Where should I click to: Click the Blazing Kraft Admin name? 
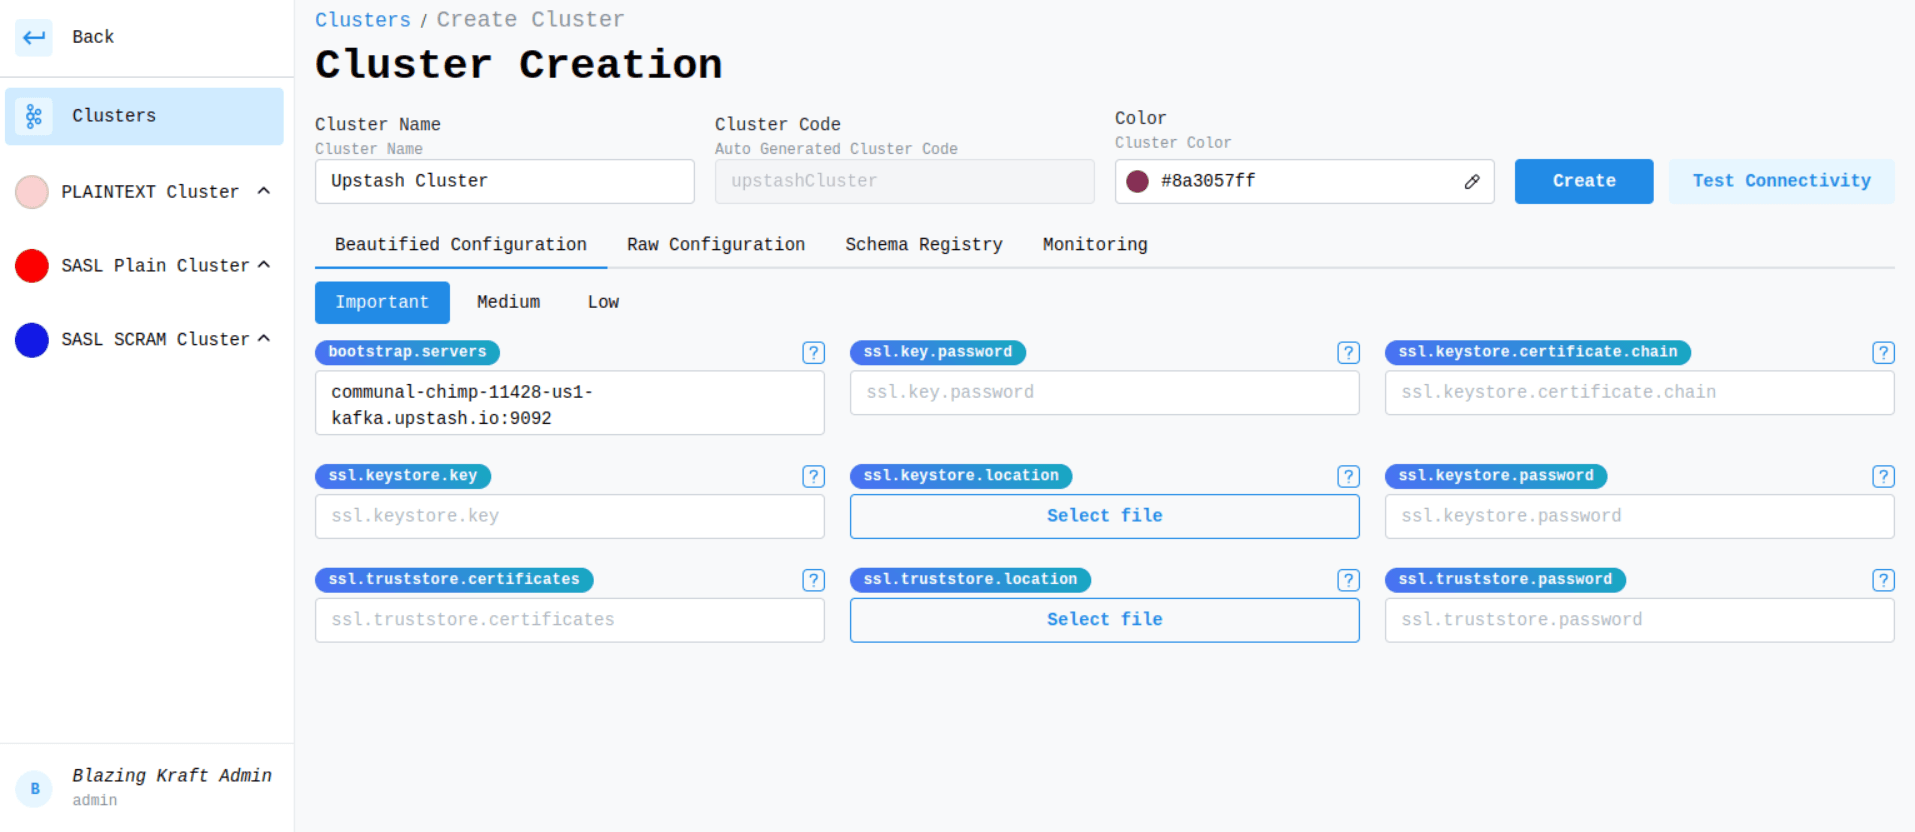click(172, 776)
